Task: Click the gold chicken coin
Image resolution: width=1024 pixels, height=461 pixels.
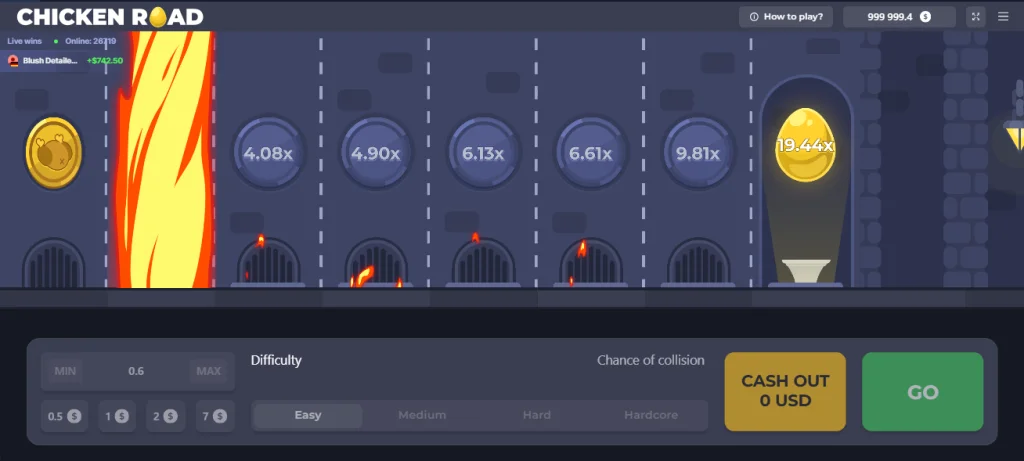Action: pos(54,153)
